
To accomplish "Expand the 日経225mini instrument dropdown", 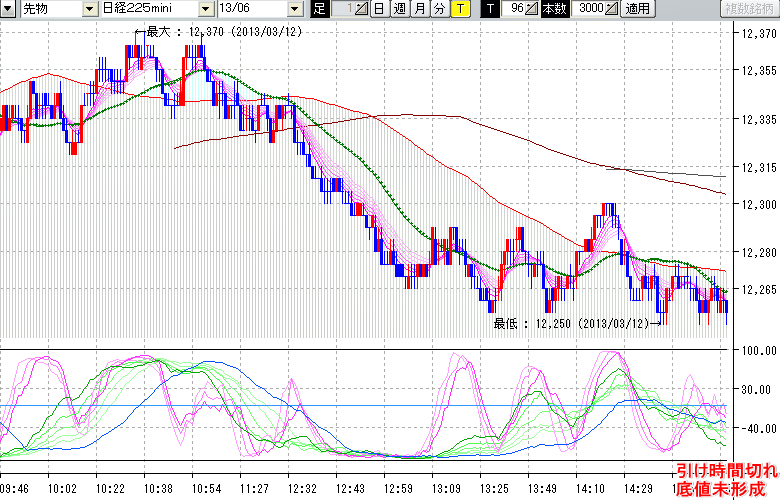I will 206,9.
